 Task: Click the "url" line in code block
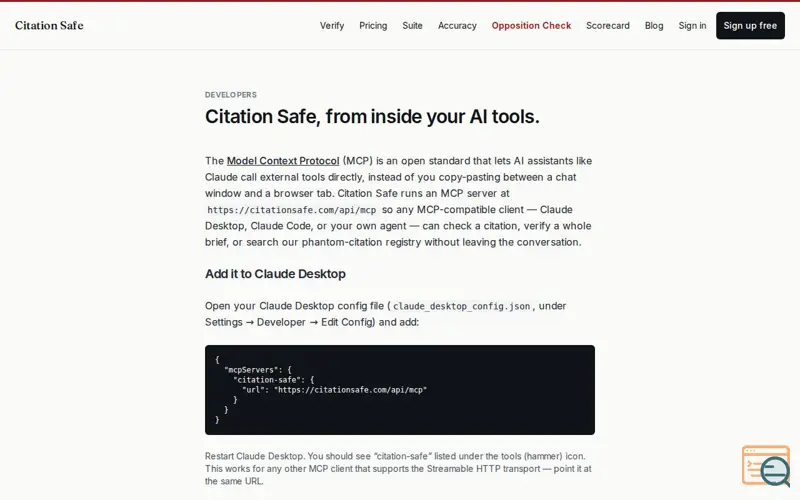pos(335,390)
